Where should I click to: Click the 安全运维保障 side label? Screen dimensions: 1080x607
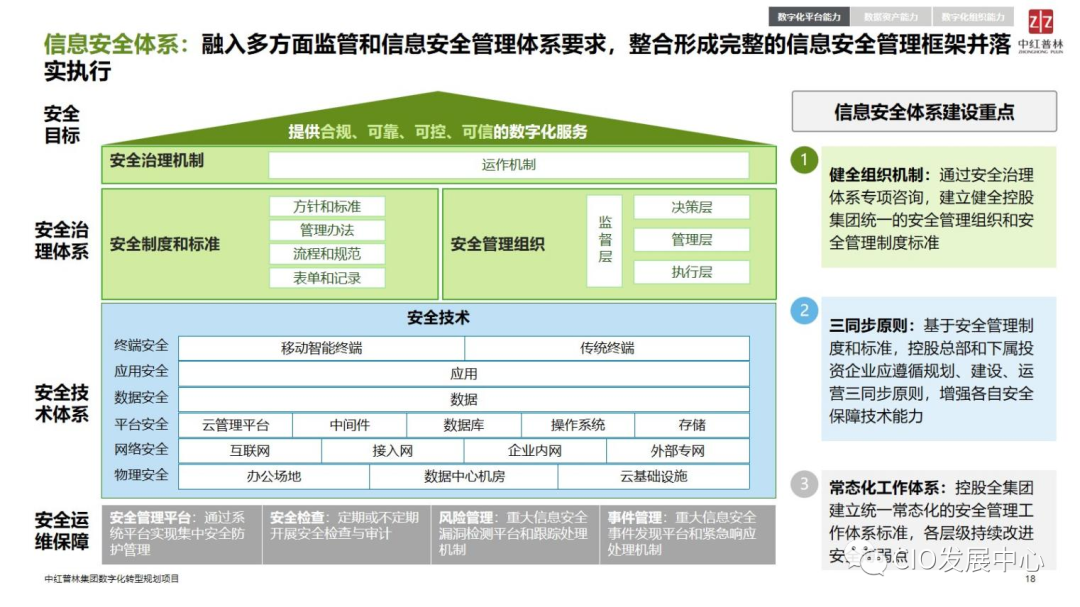pos(62,531)
